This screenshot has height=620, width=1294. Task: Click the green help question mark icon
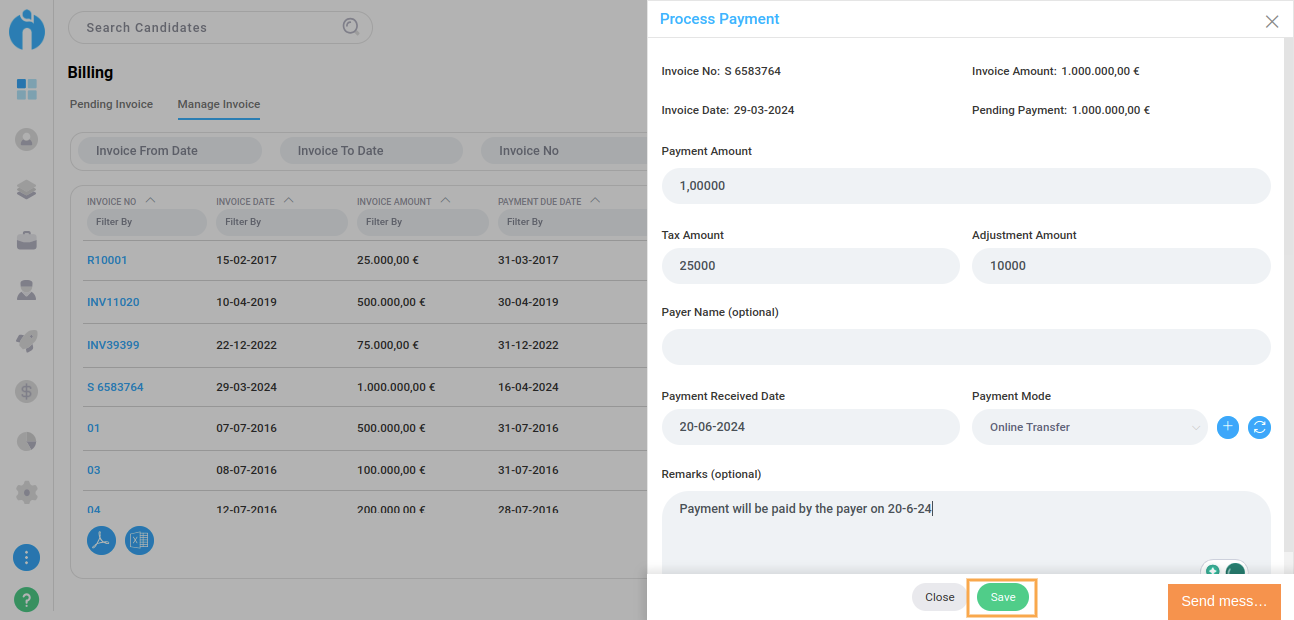pyautogui.click(x=27, y=599)
